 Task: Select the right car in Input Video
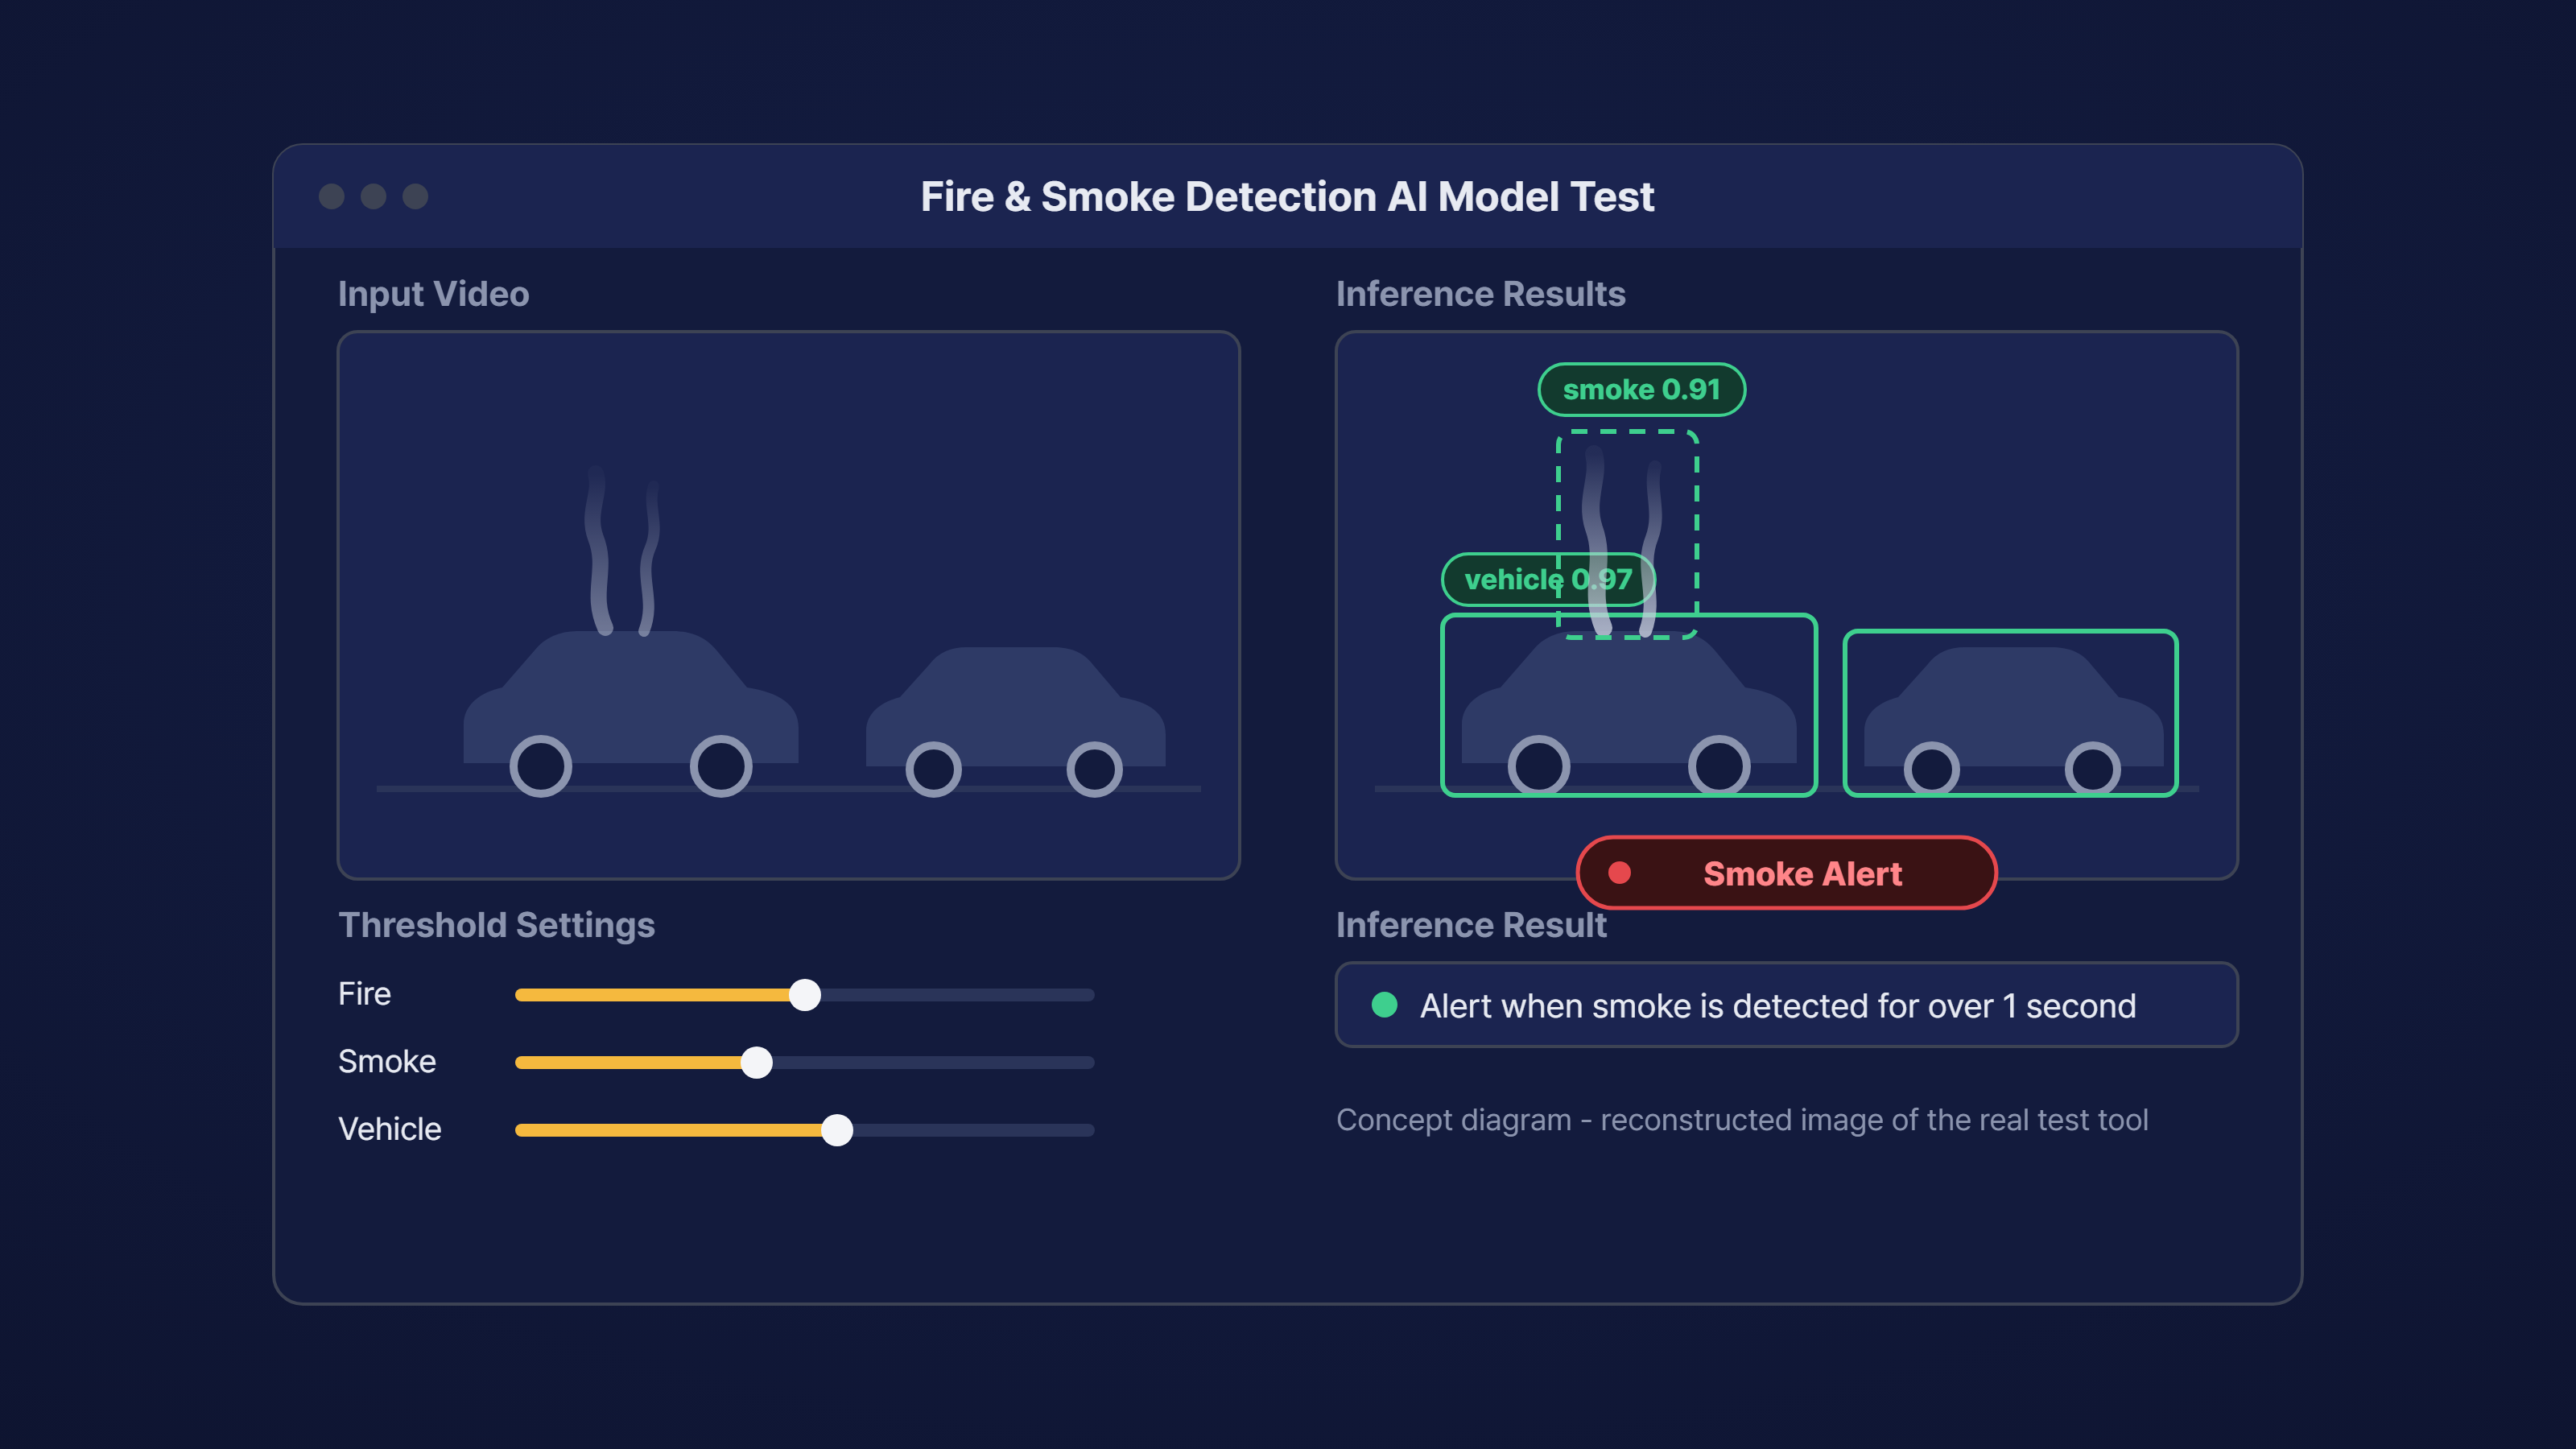pyautogui.click(x=1015, y=720)
